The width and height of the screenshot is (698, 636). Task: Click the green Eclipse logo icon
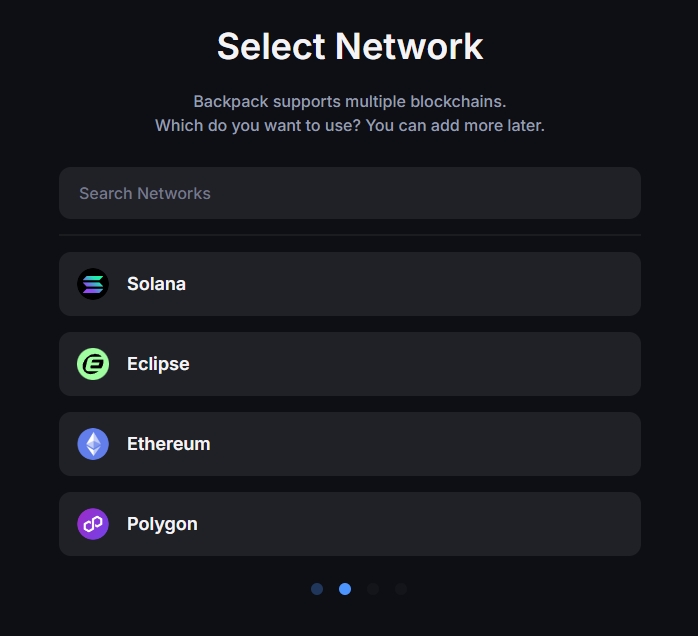[x=93, y=364]
